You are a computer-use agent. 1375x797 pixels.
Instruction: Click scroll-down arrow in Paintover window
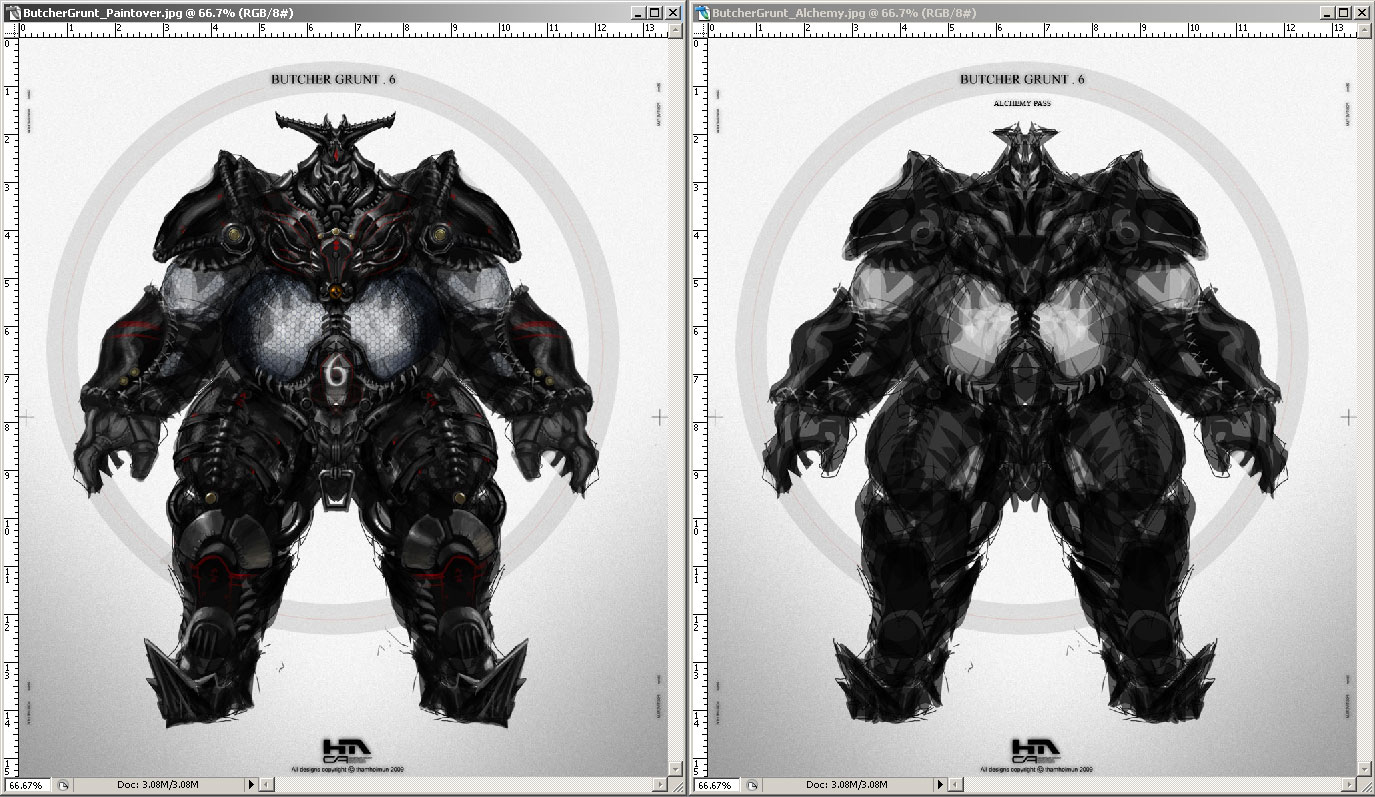[x=675, y=769]
